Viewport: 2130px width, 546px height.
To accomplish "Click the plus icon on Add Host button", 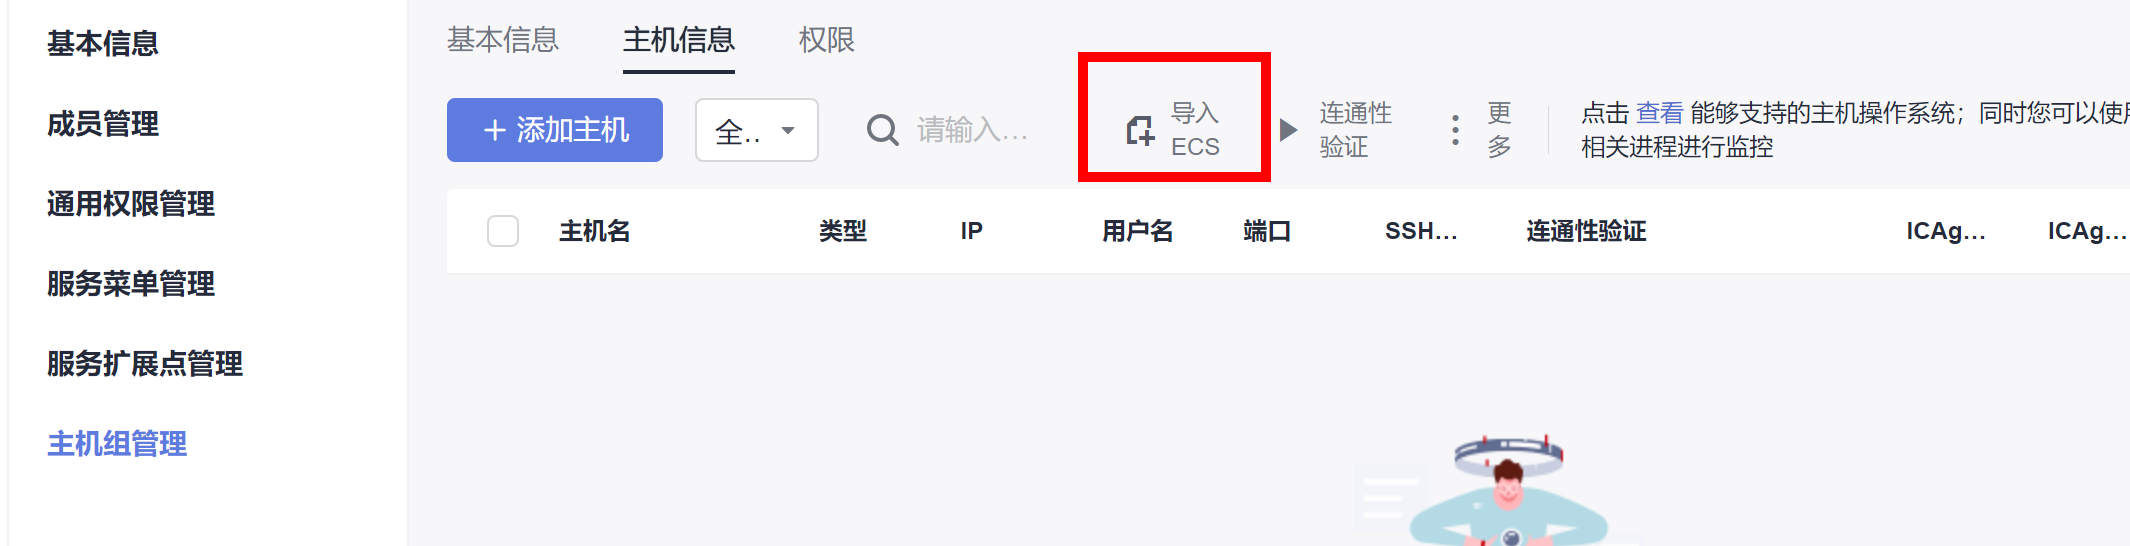I will (x=494, y=130).
